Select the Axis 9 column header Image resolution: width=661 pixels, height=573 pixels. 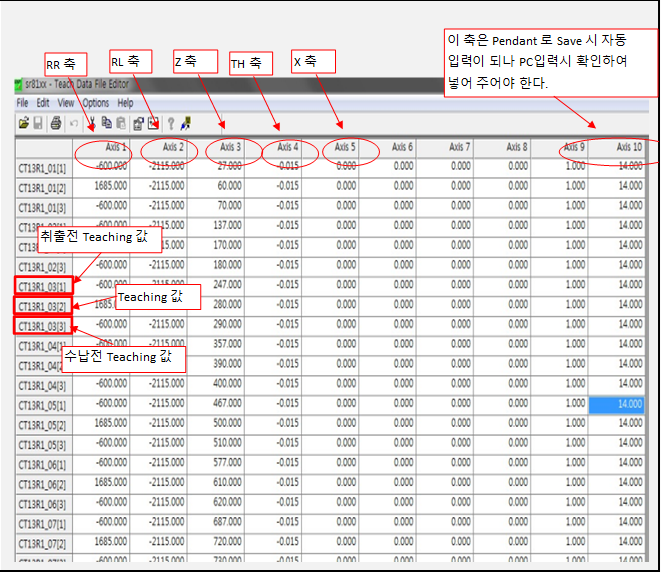click(x=560, y=147)
